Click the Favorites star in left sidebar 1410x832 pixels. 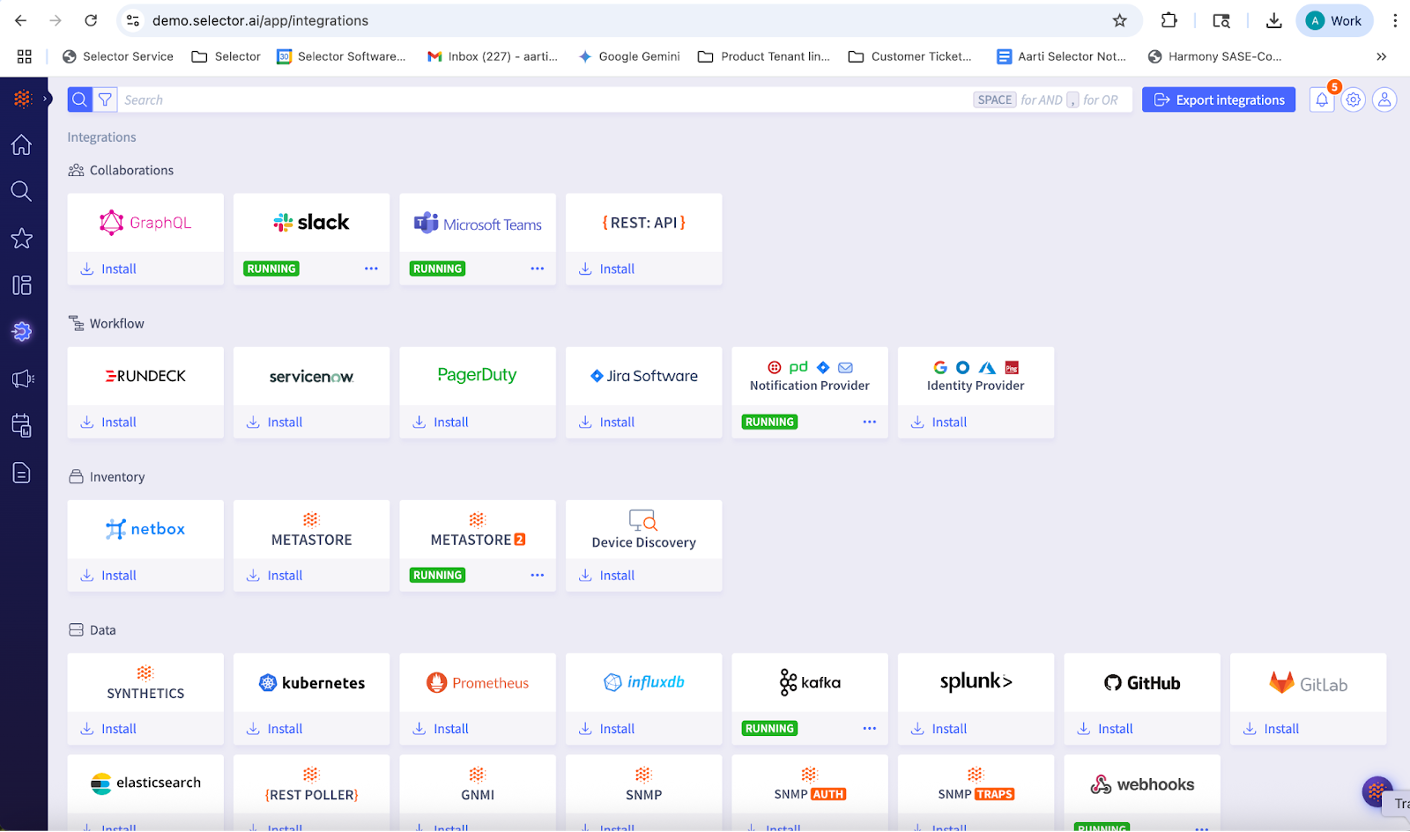[21, 238]
